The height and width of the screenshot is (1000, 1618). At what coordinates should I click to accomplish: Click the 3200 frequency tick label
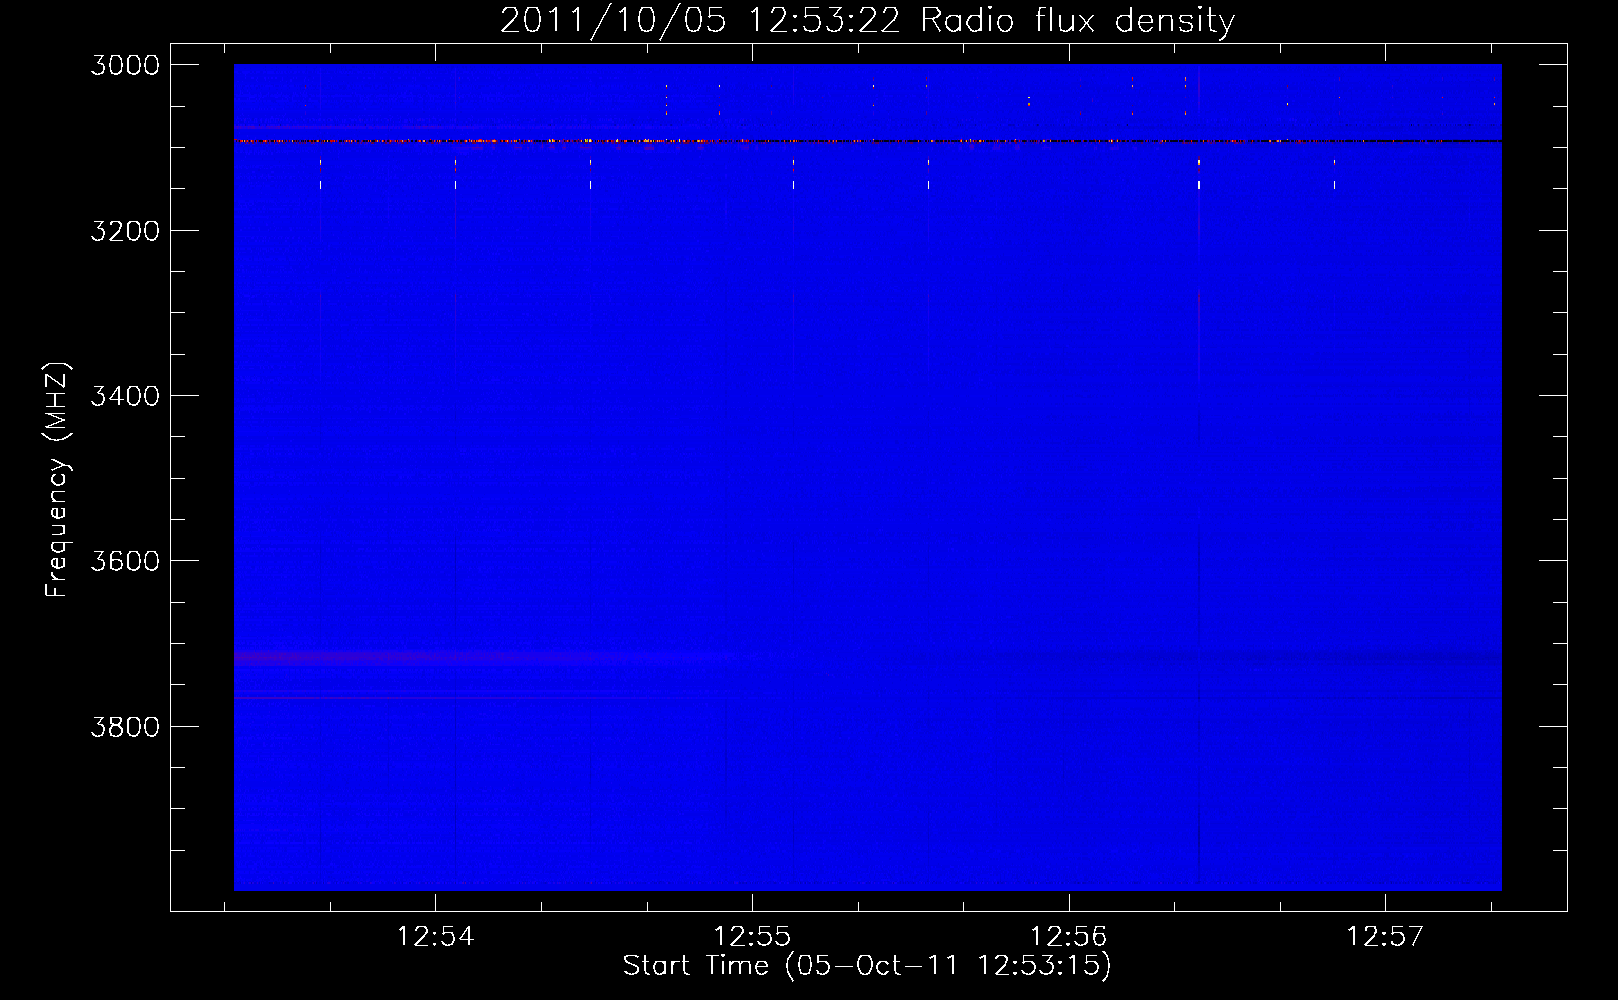(125, 231)
